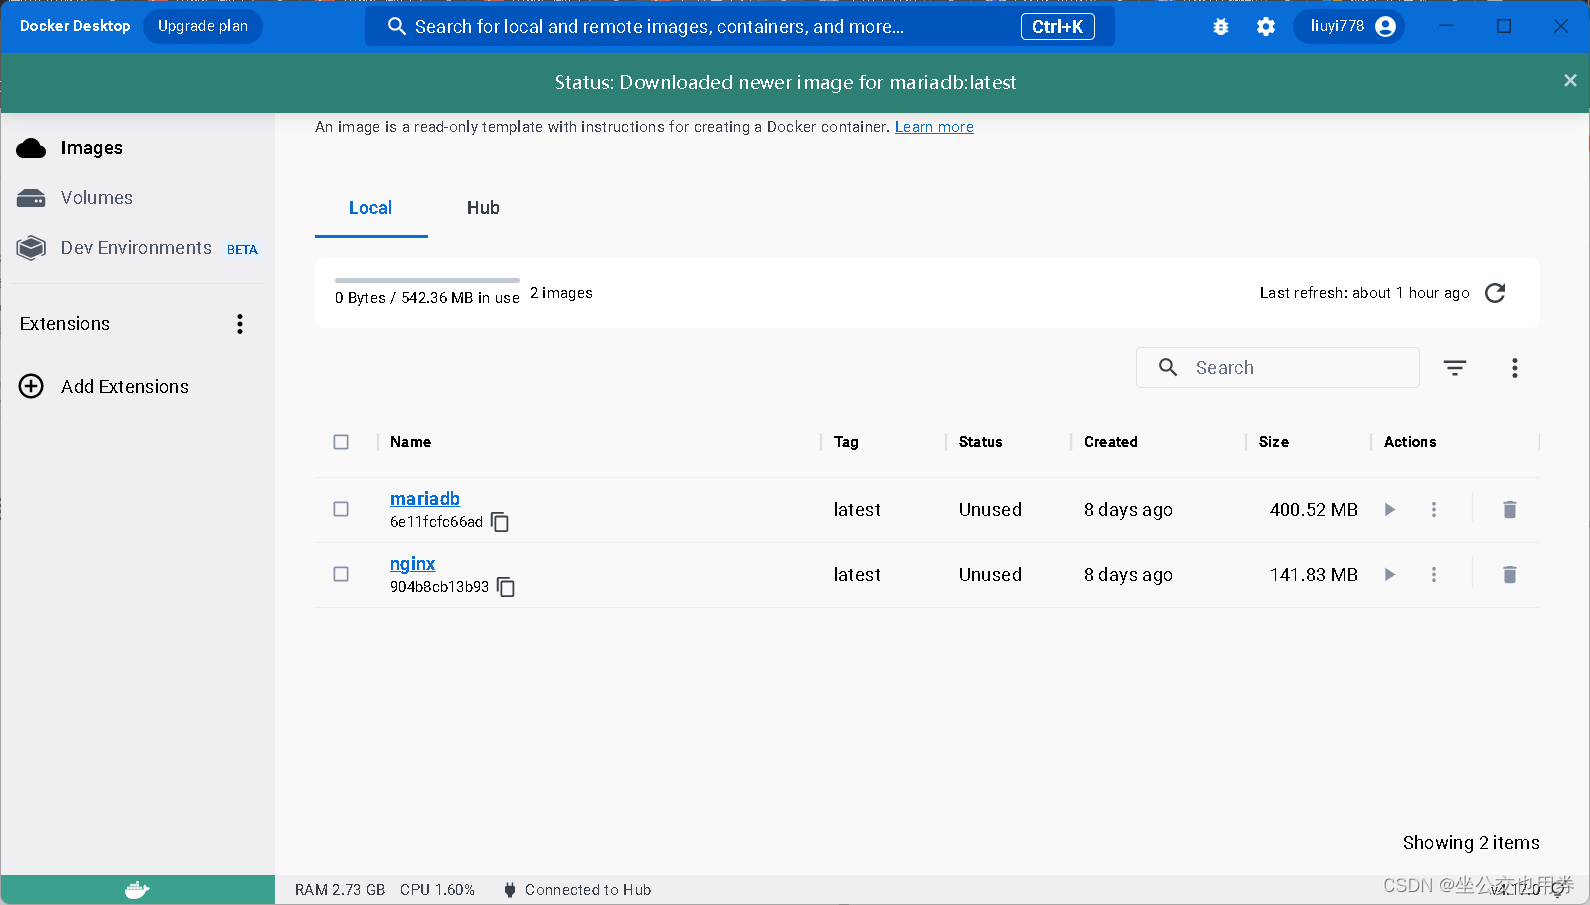Tick the mariadb row checkbox

(x=341, y=509)
